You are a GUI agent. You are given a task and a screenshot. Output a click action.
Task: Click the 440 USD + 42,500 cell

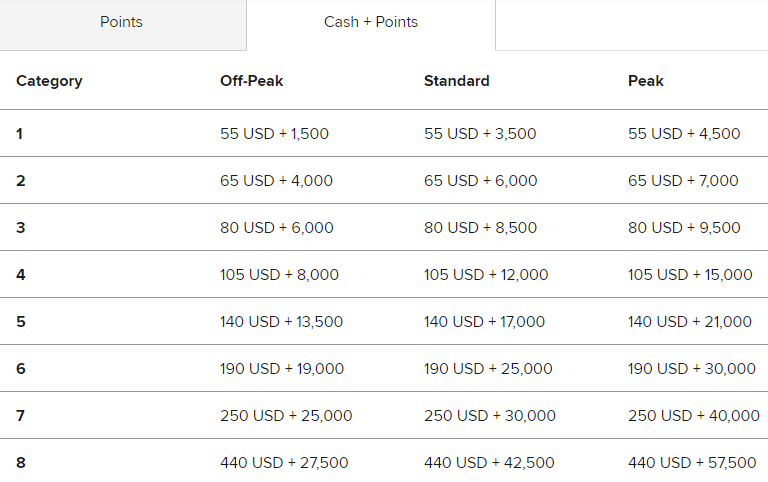click(489, 463)
